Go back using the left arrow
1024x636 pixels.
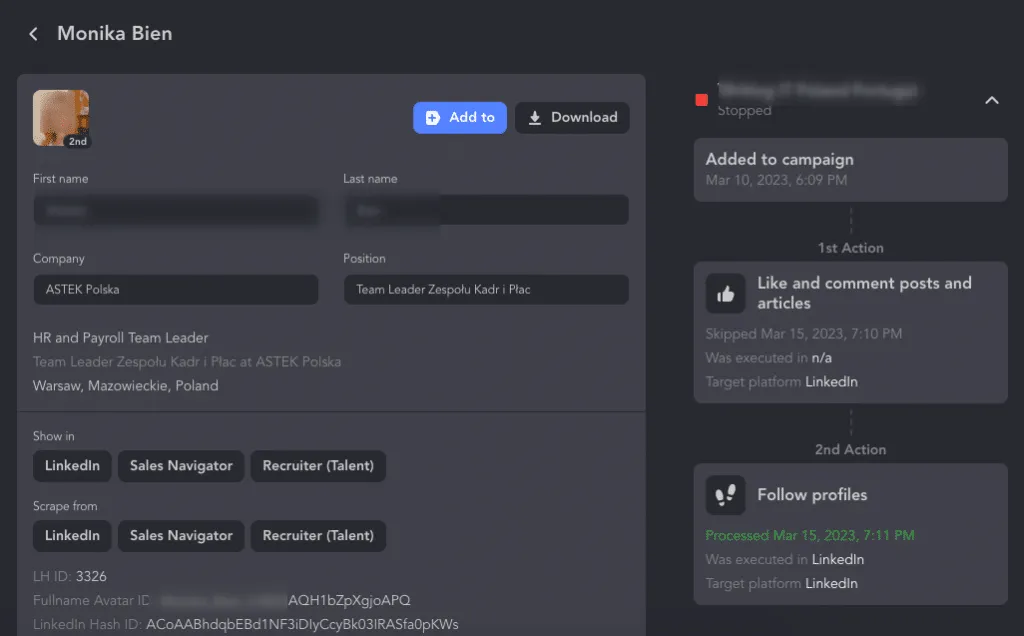33,34
